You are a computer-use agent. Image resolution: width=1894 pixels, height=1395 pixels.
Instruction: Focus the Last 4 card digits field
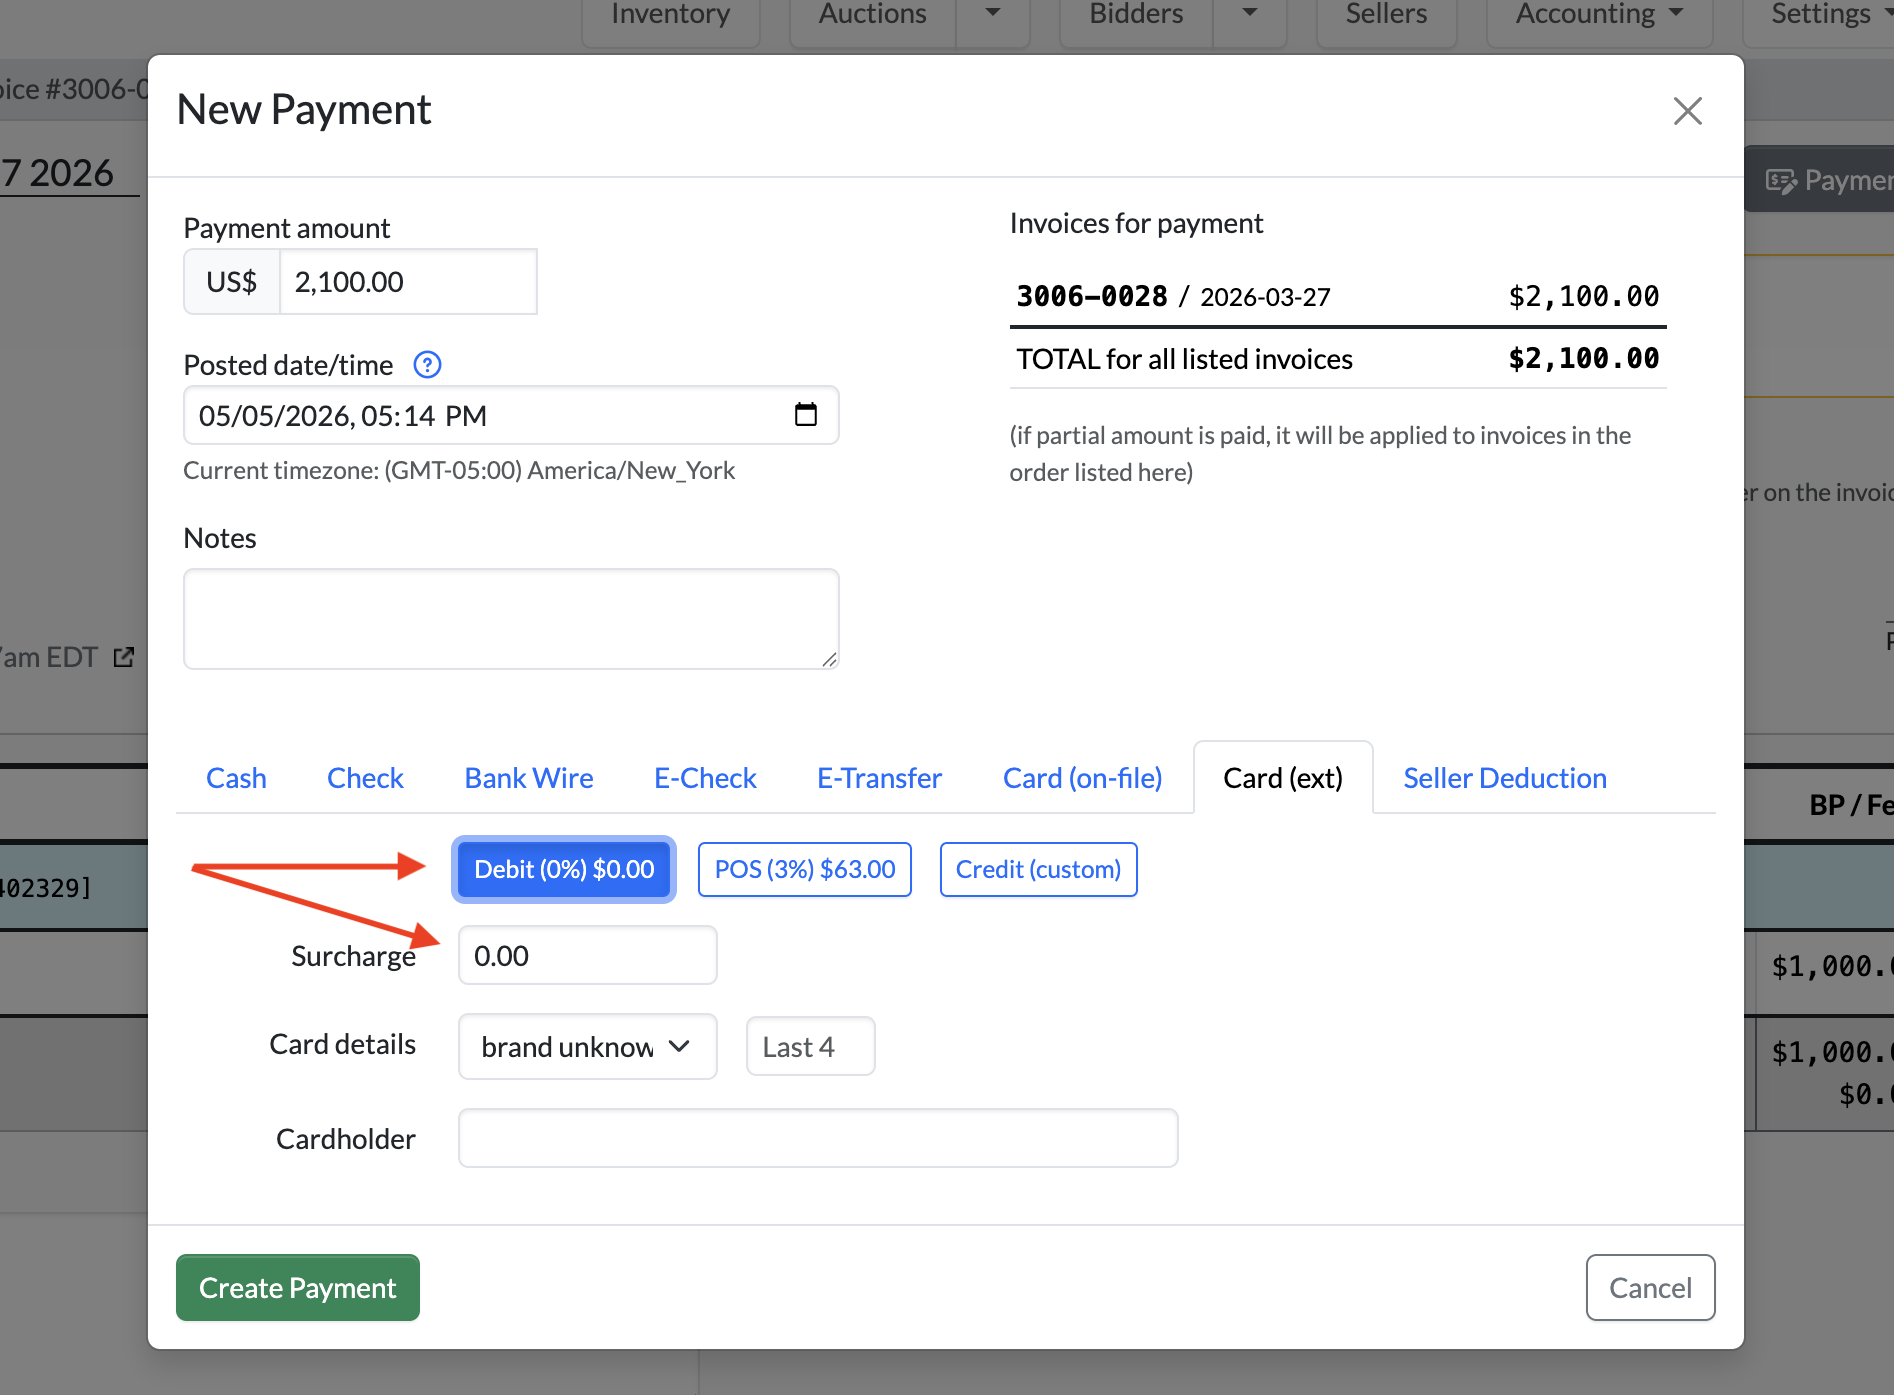810,1047
